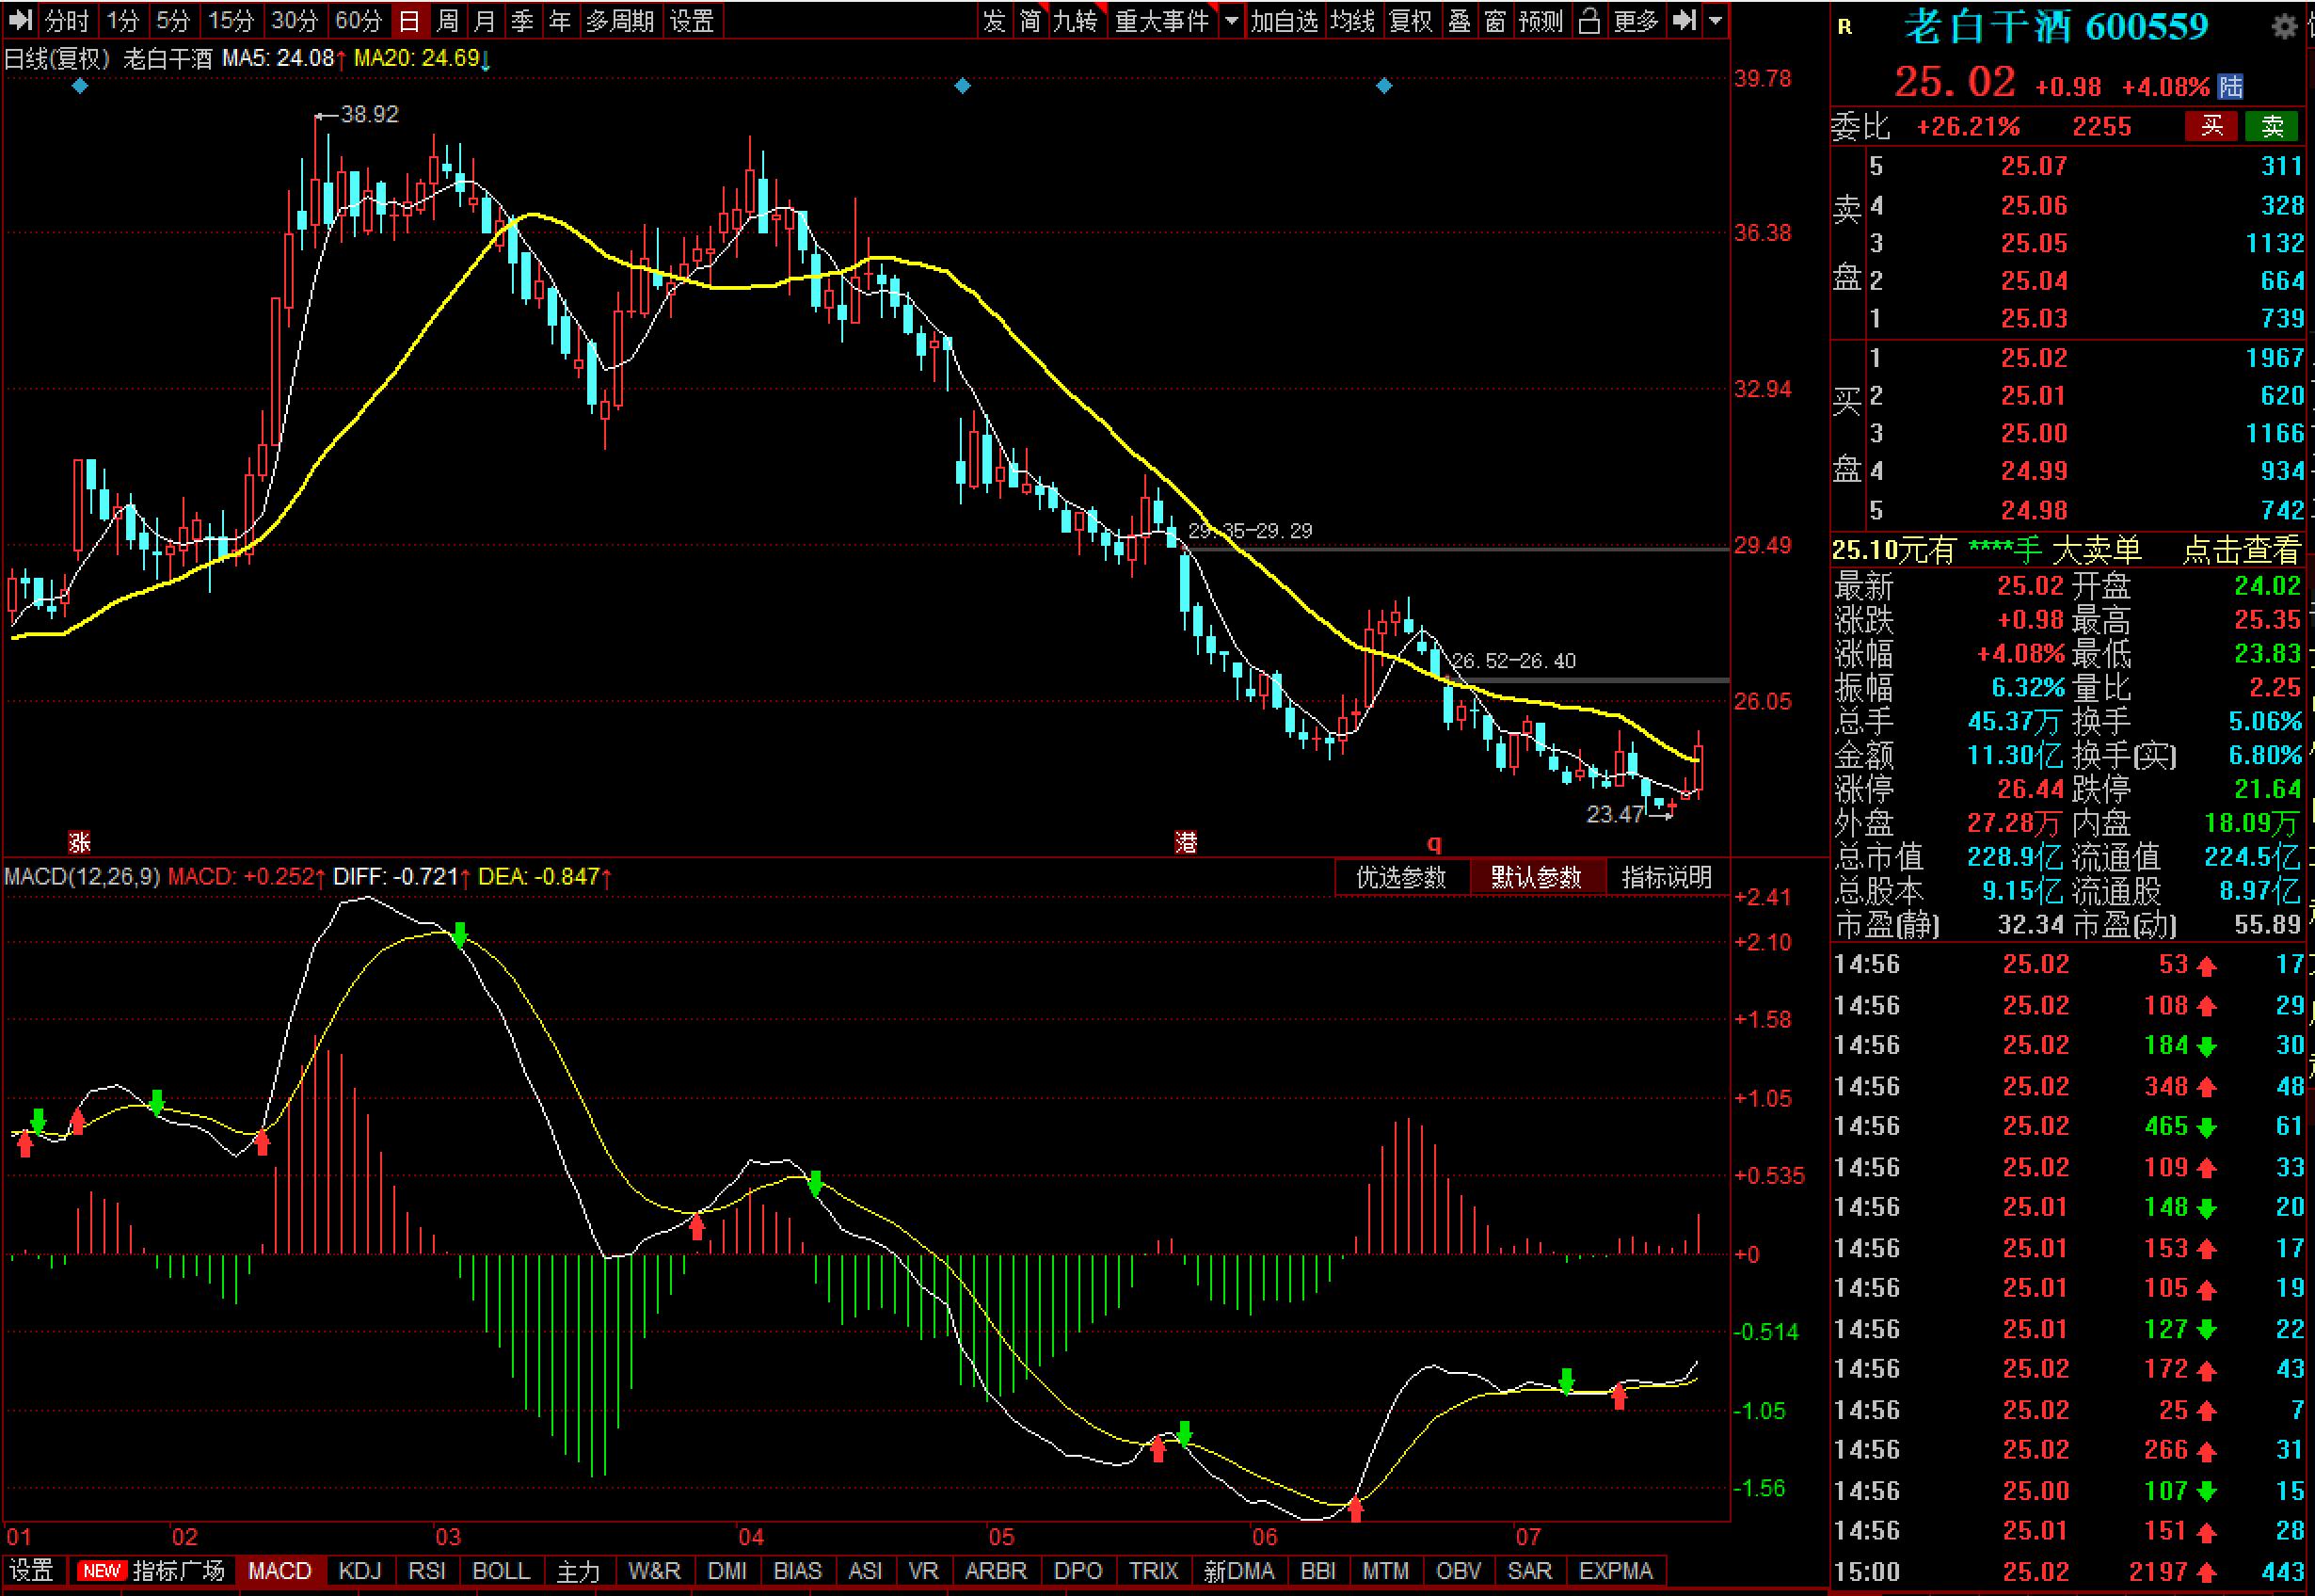The width and height of the screenshot is (2315, 1596).
Task: Click the lock icon in chart toolbar
Action: point(1589,21)
